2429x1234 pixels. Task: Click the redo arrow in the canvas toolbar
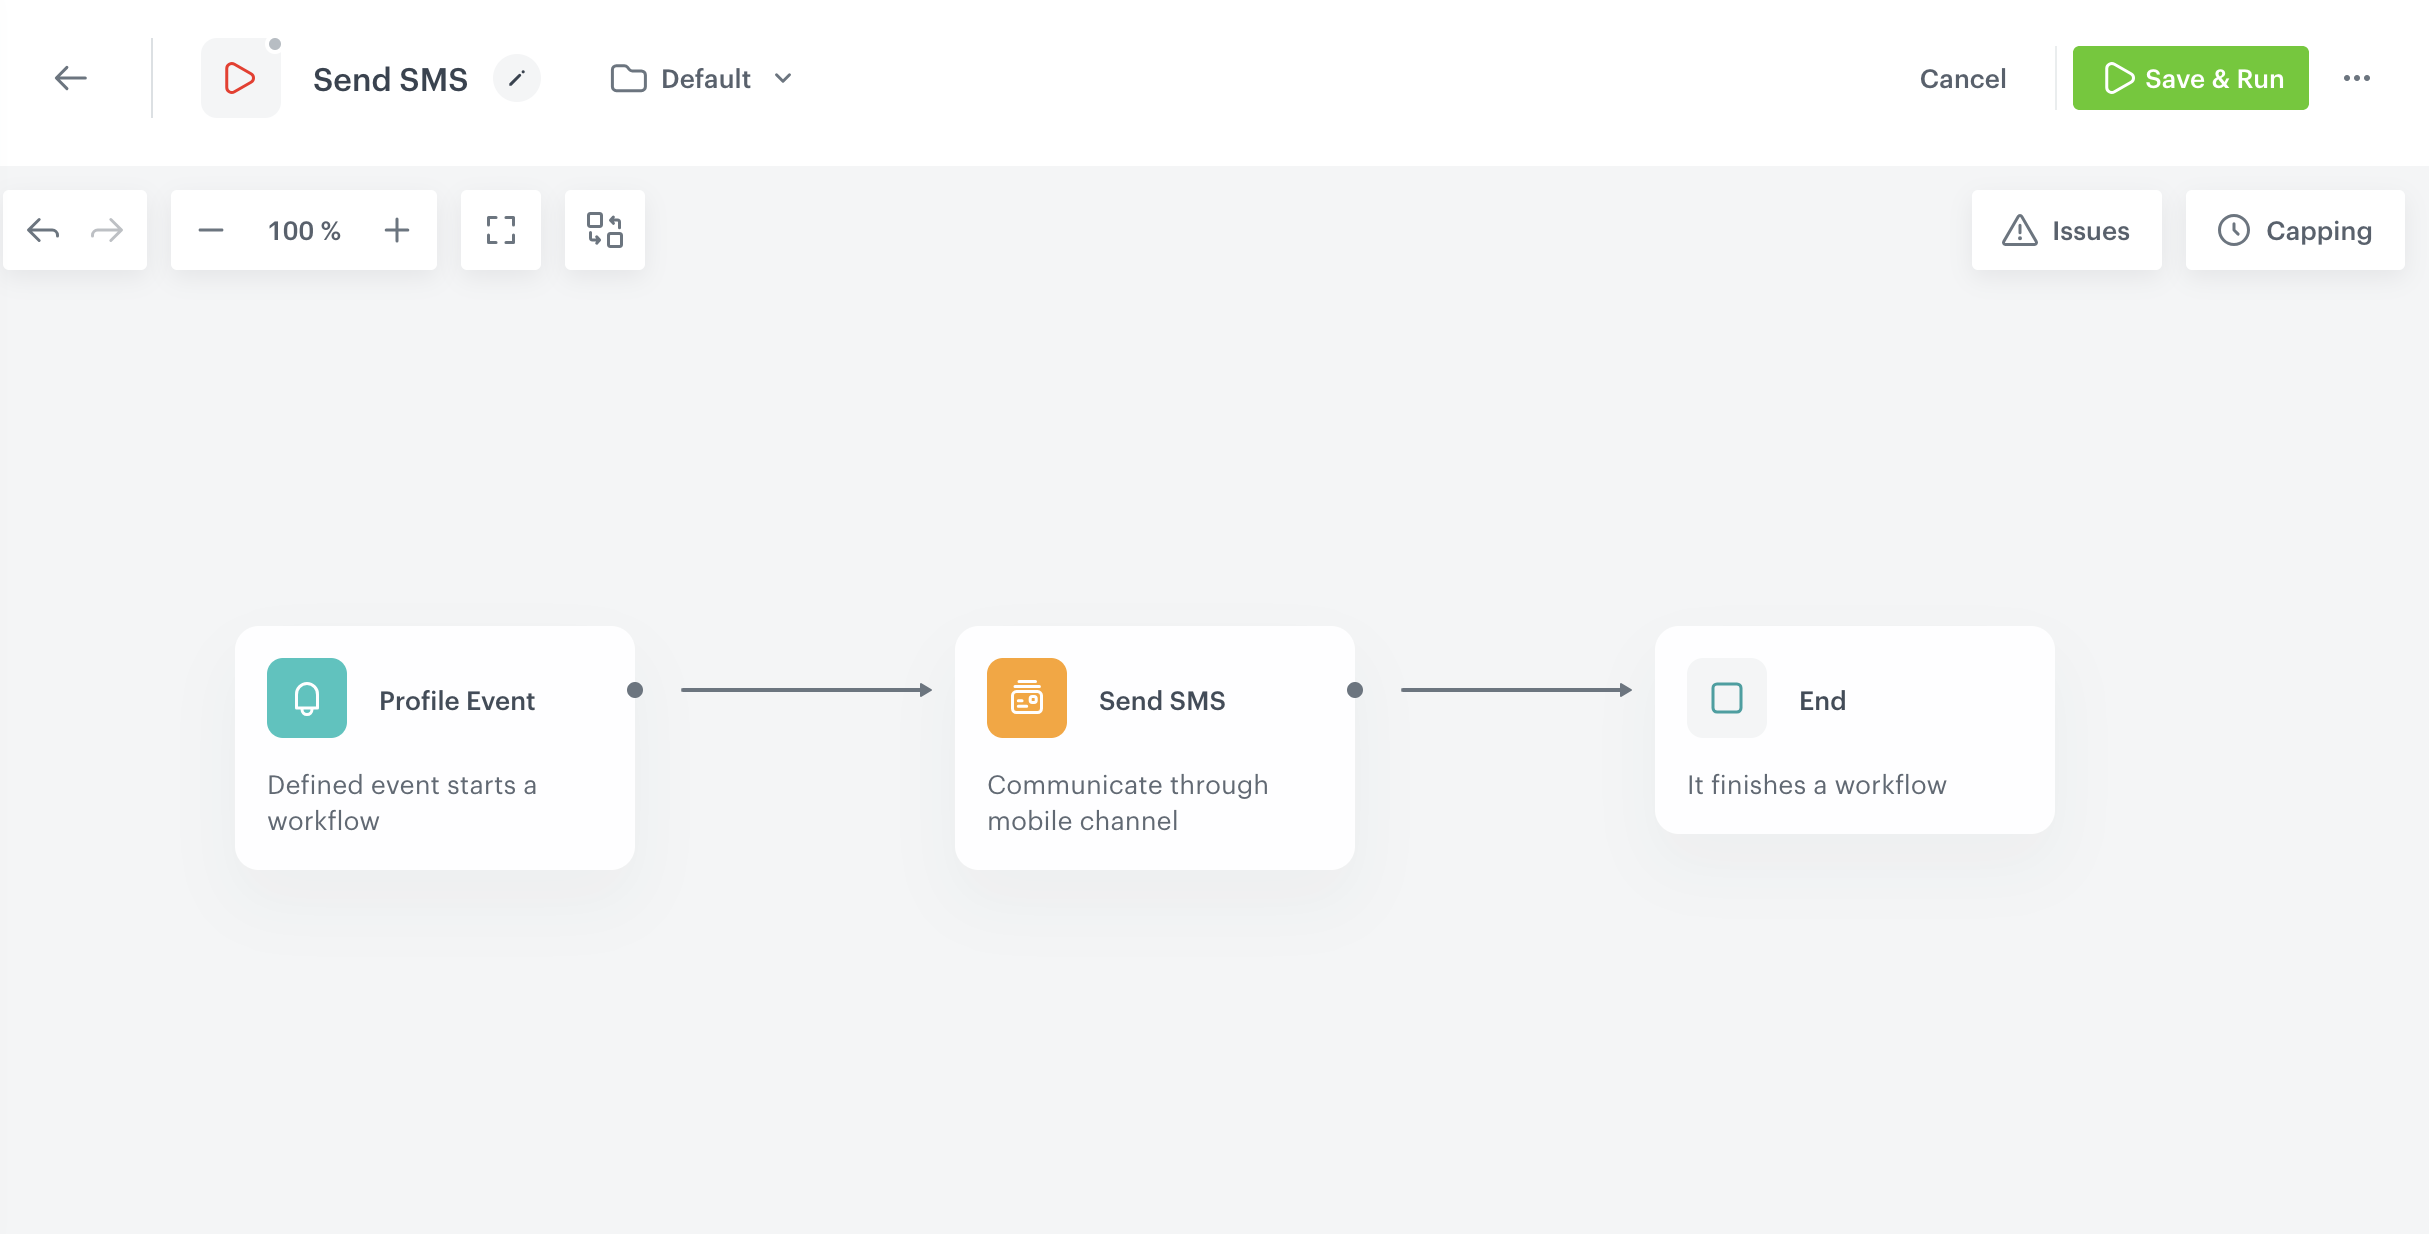(107, 229)
